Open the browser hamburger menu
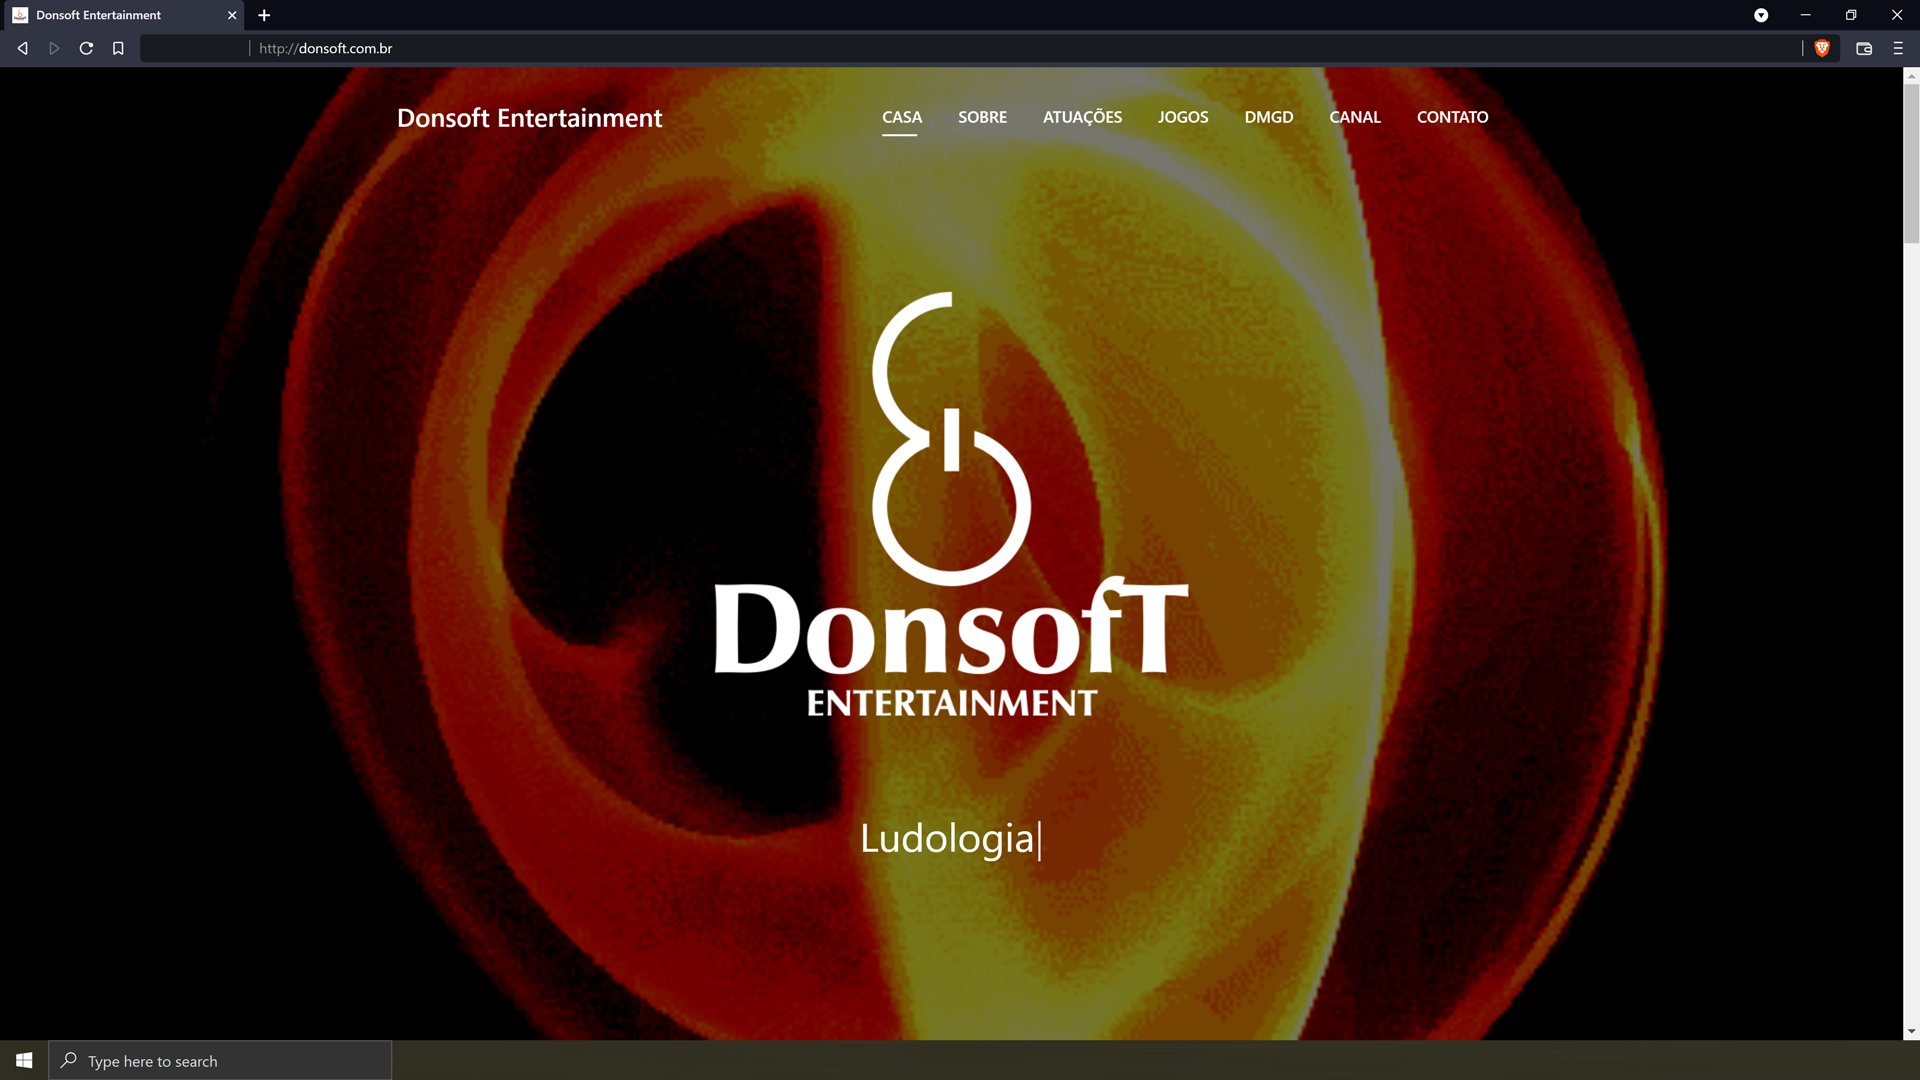Image resolution: width=1920 pixels, height=1080 pixels. coord(1898,48)
